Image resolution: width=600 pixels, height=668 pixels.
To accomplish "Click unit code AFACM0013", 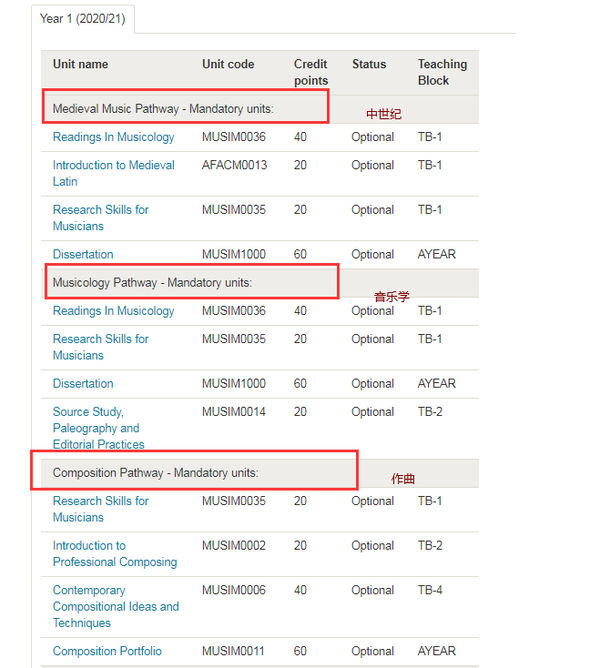I will click(x=234, y=165).
